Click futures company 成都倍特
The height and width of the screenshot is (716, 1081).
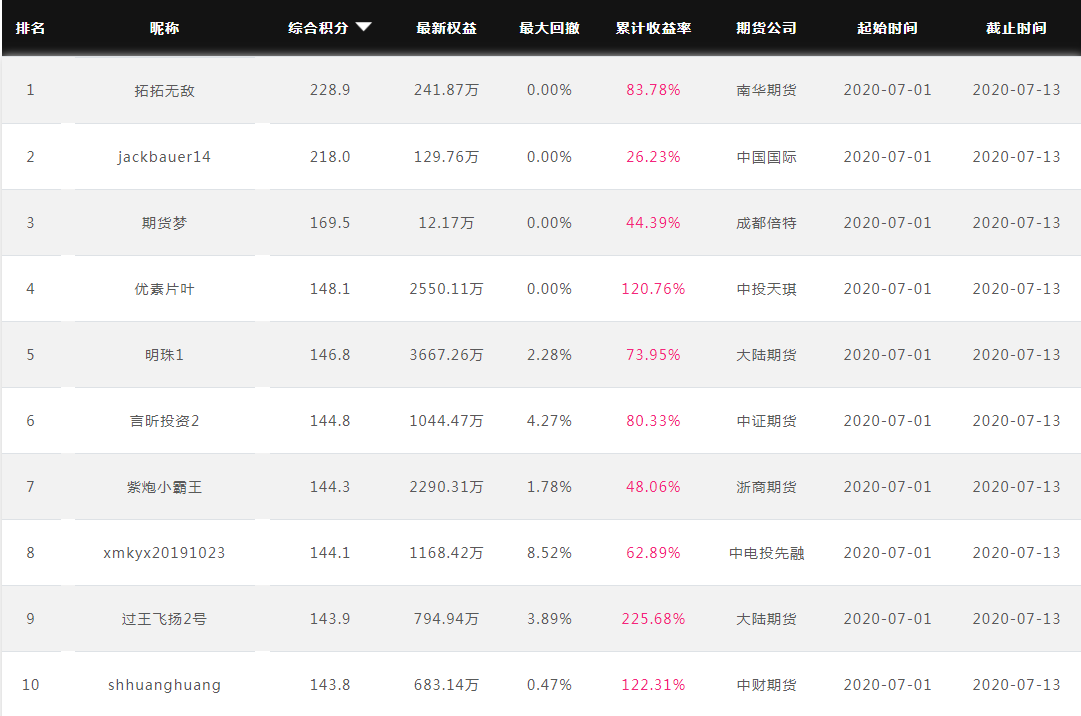pos(766,223)
